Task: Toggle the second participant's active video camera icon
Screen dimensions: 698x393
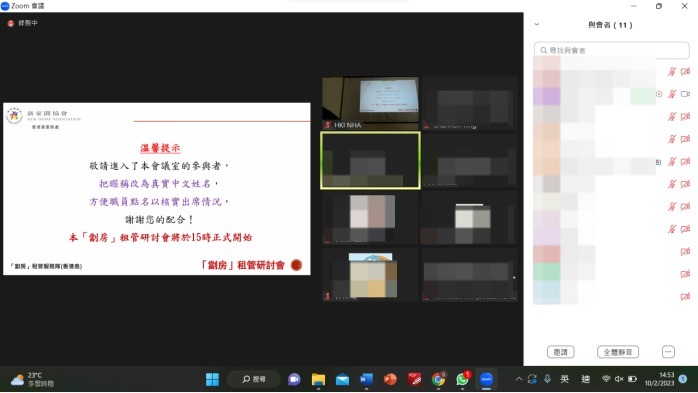Action: tap(686, 94)
